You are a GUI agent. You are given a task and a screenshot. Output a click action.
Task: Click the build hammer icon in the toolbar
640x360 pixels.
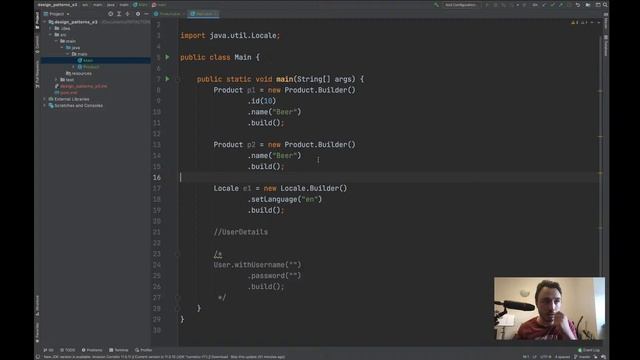tap(436, 5)
